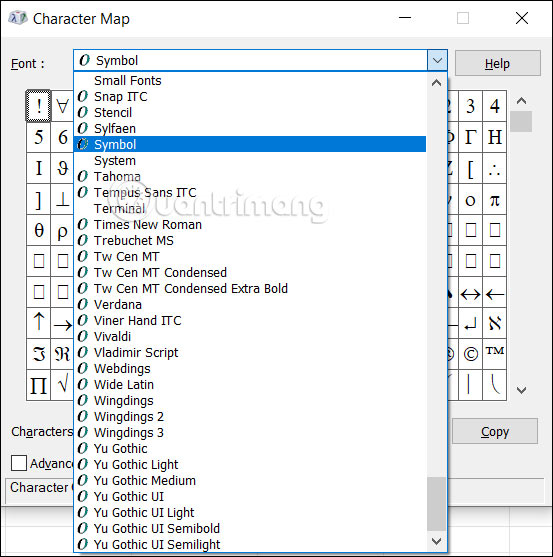Click the Character Map app icon in title bar
The image size is (553, 557).
(18, 18)
